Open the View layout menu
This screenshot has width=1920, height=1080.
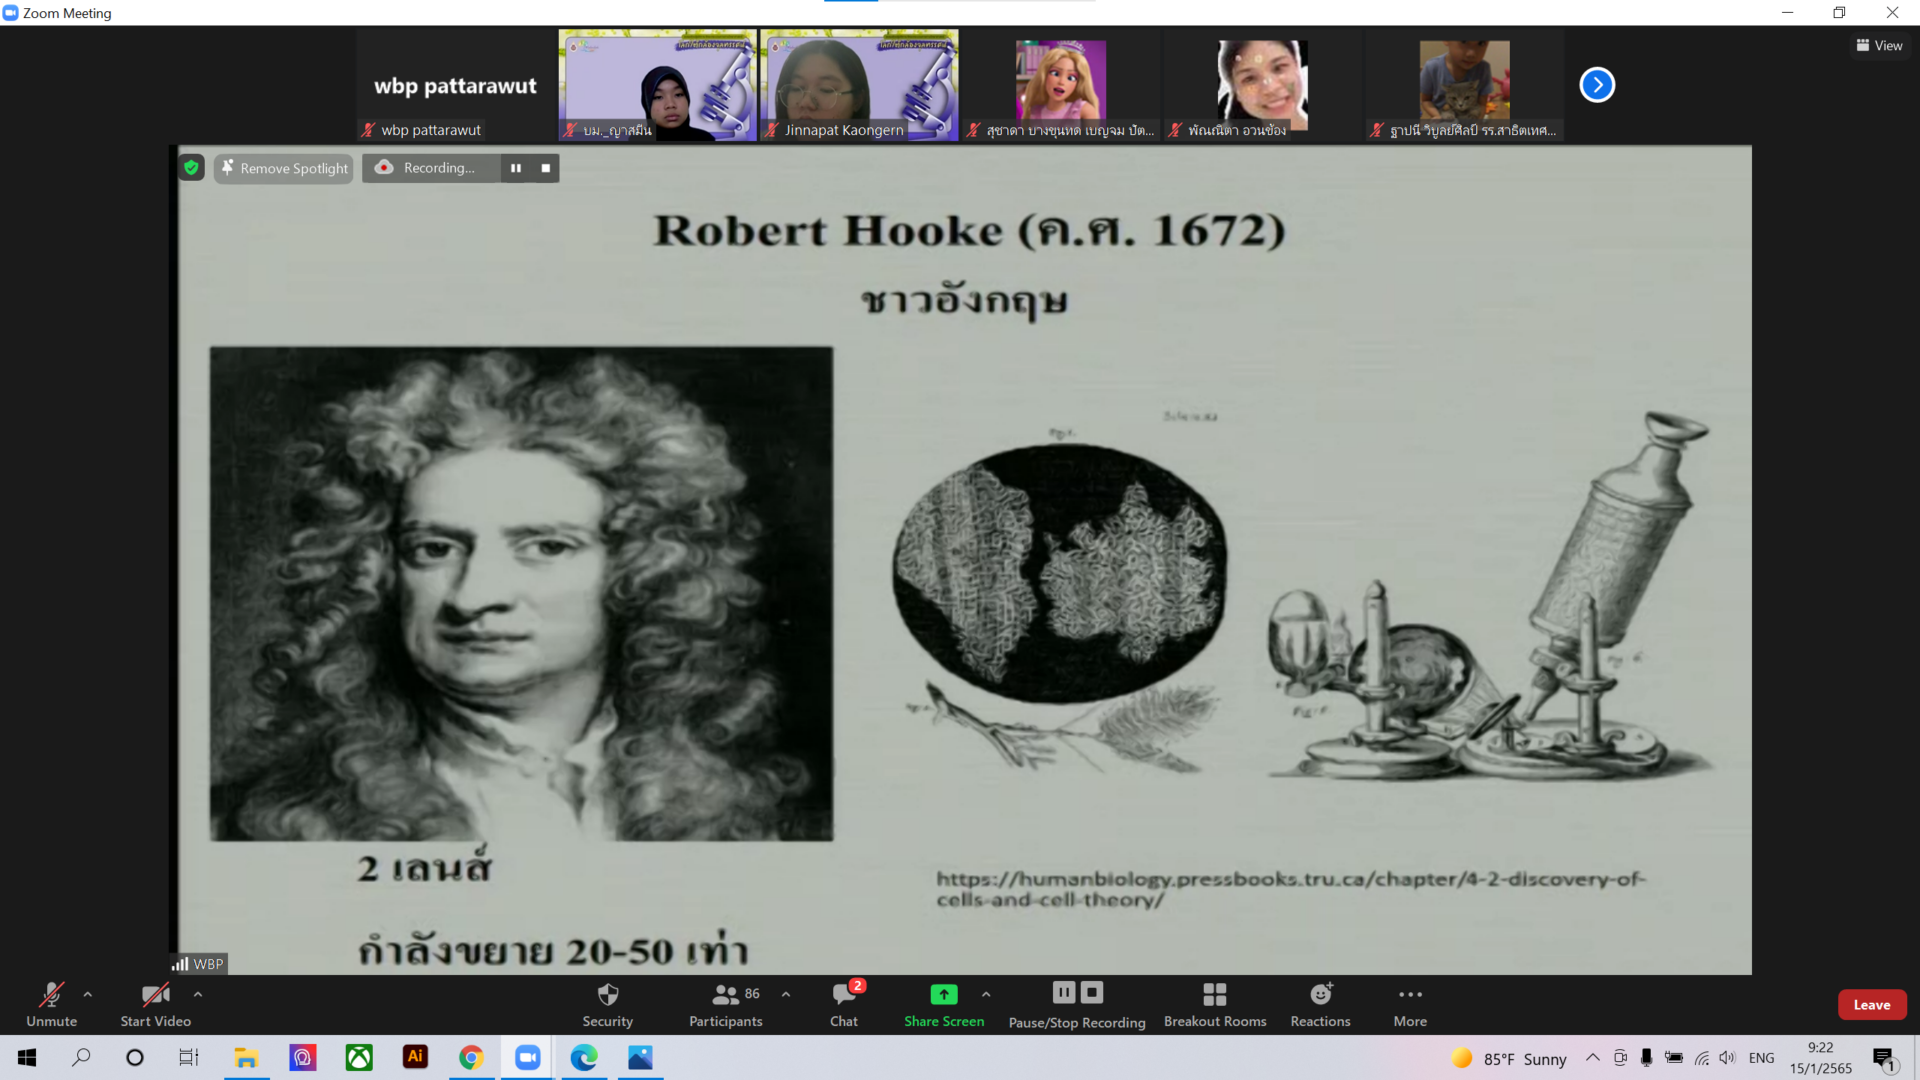point(1879,45)
